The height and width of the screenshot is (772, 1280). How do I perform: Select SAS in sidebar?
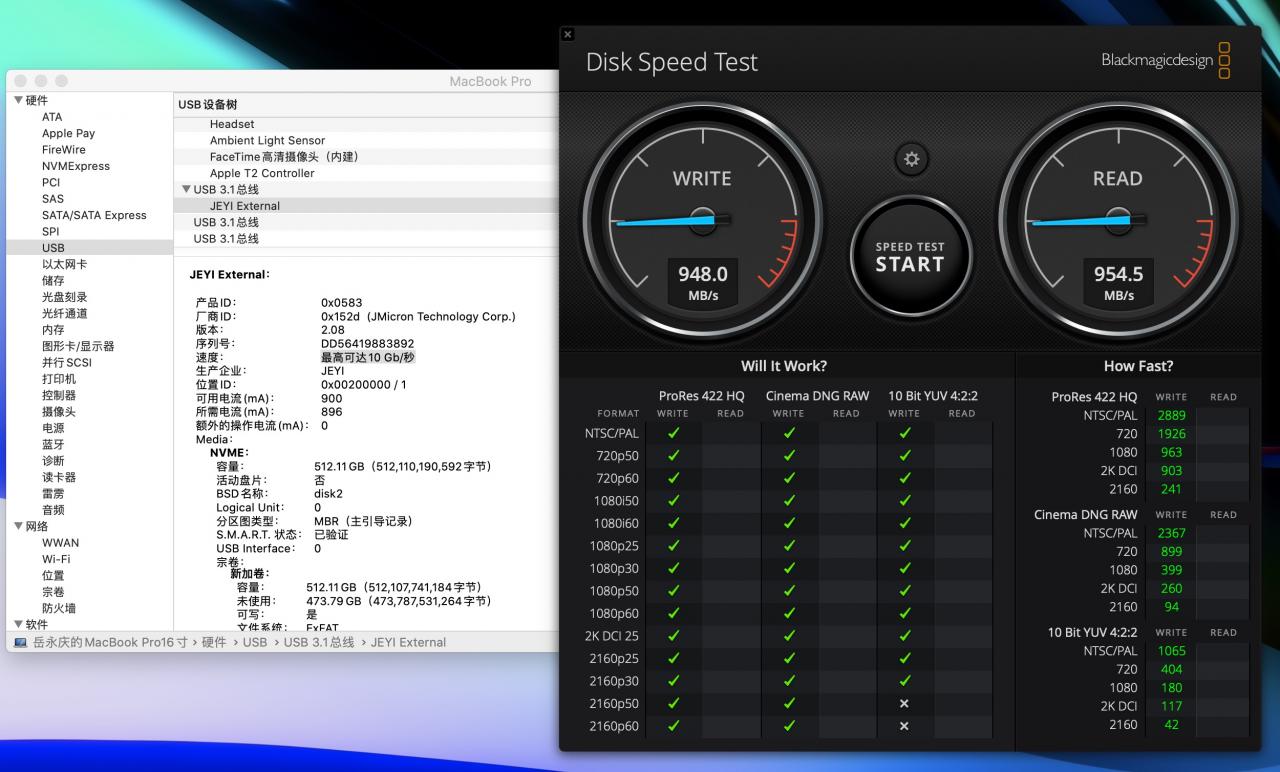pos(53,199)
